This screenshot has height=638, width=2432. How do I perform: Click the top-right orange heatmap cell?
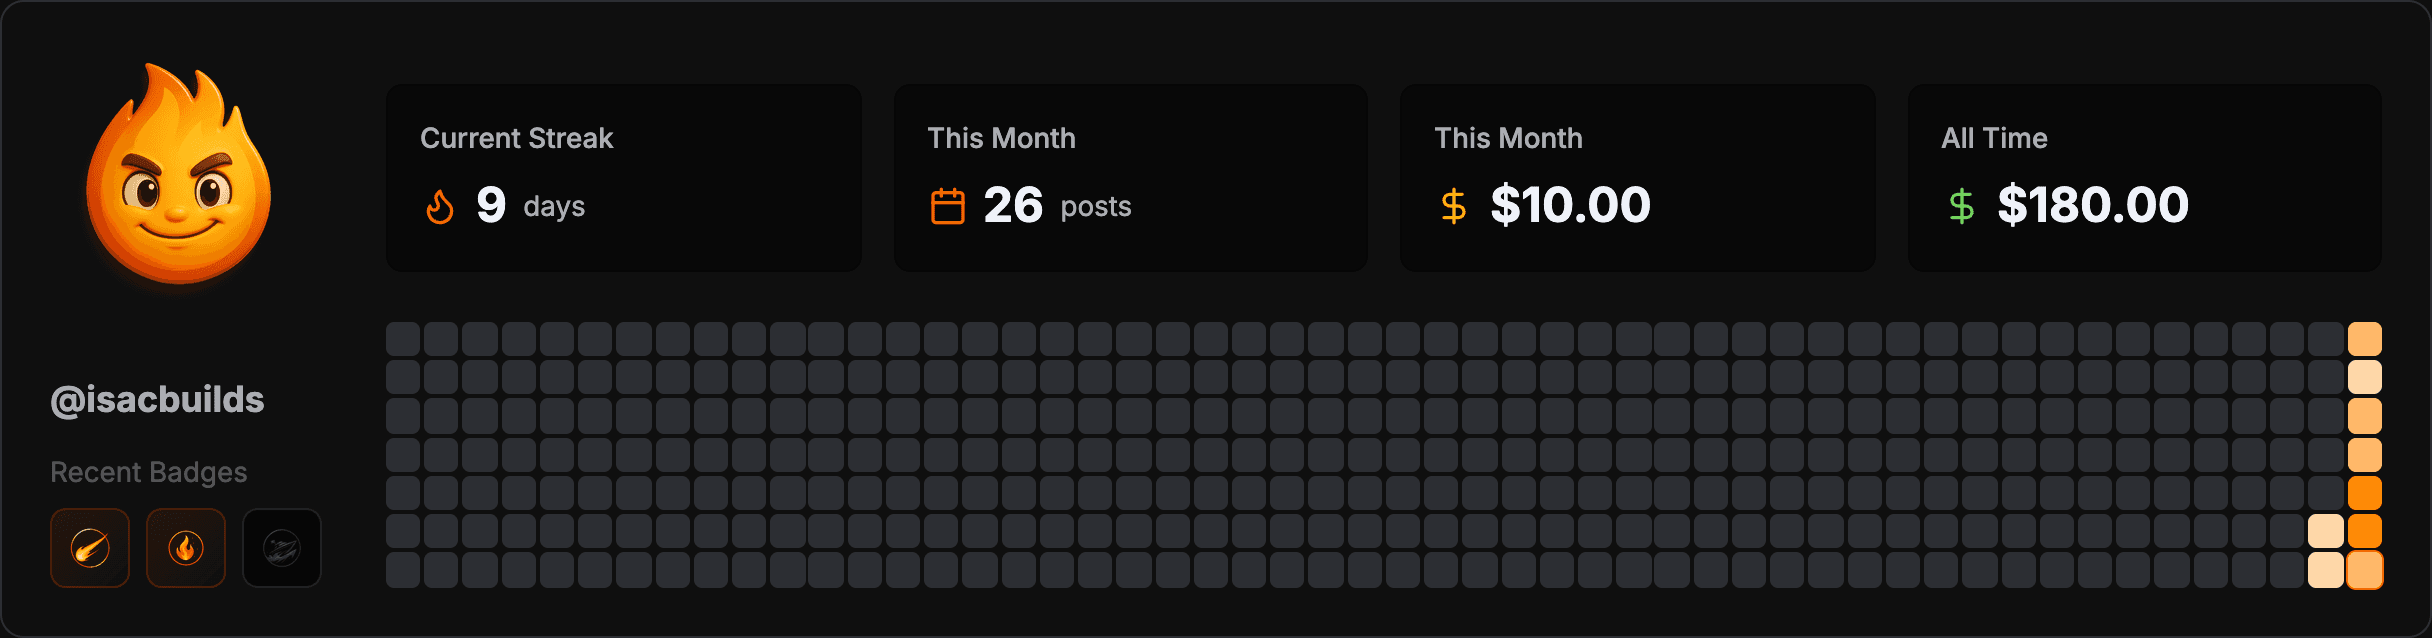pos(2364,339)
